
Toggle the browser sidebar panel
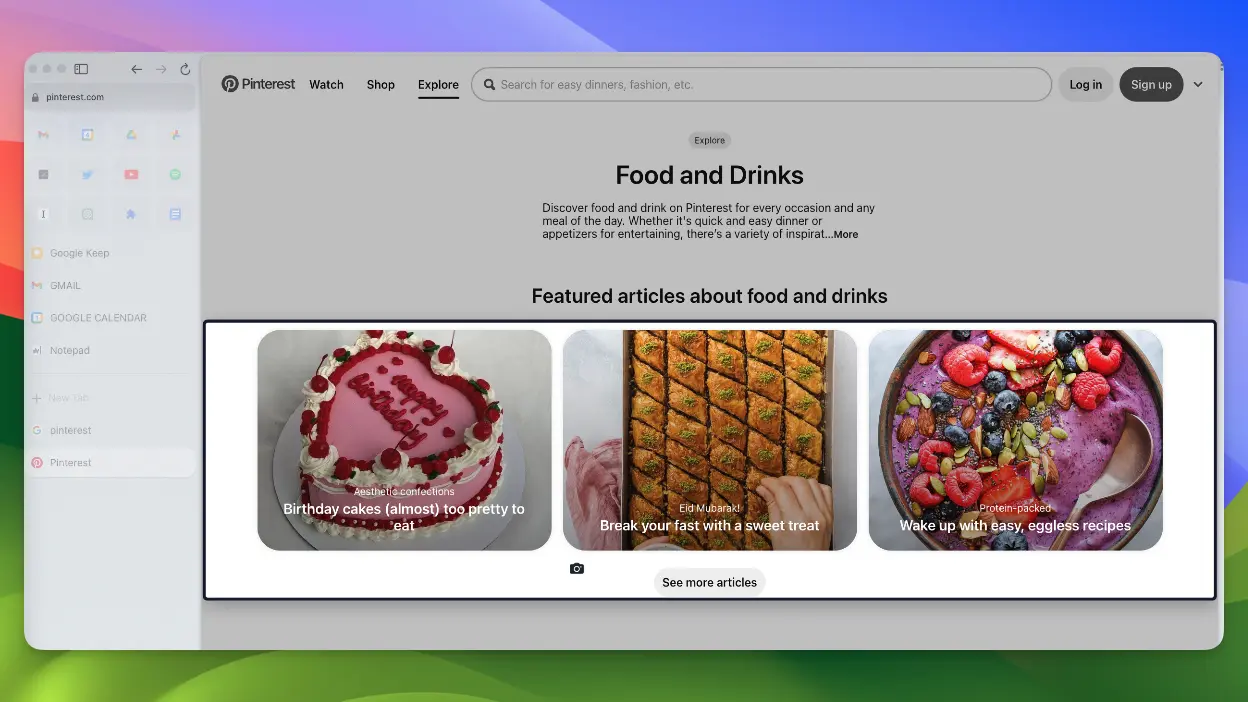(x=81, y=69)
